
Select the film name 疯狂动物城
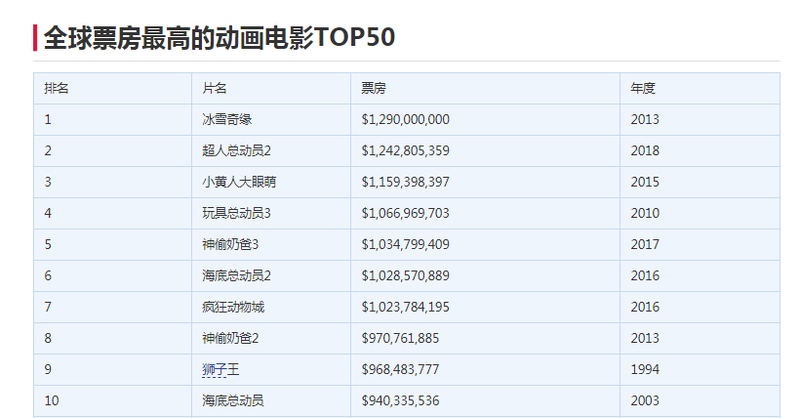tap(233, 307)
